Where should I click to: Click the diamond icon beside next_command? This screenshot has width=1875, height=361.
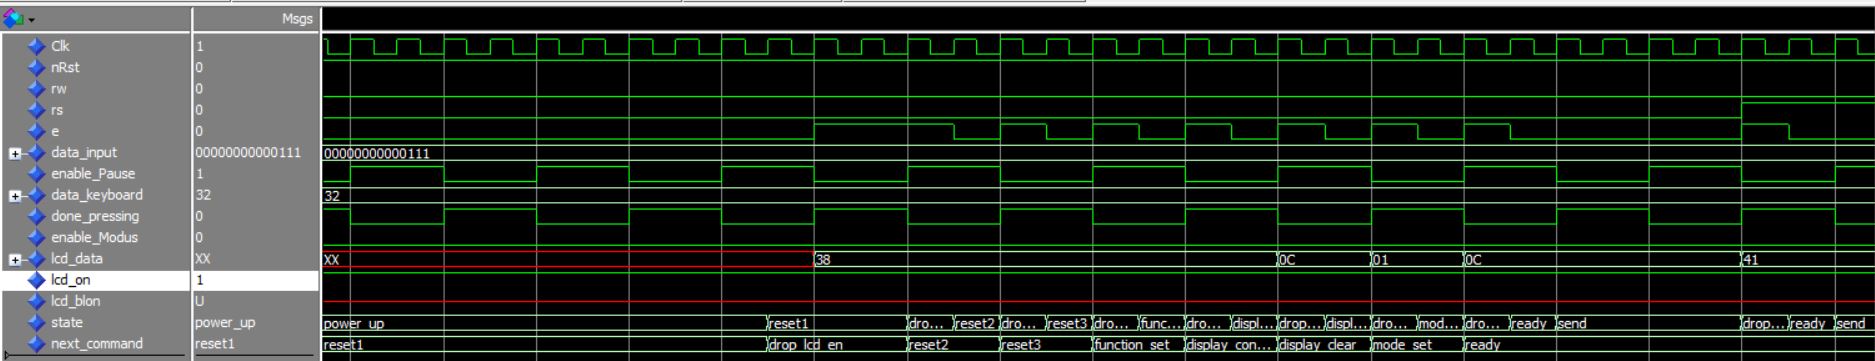tap(37, 343)
